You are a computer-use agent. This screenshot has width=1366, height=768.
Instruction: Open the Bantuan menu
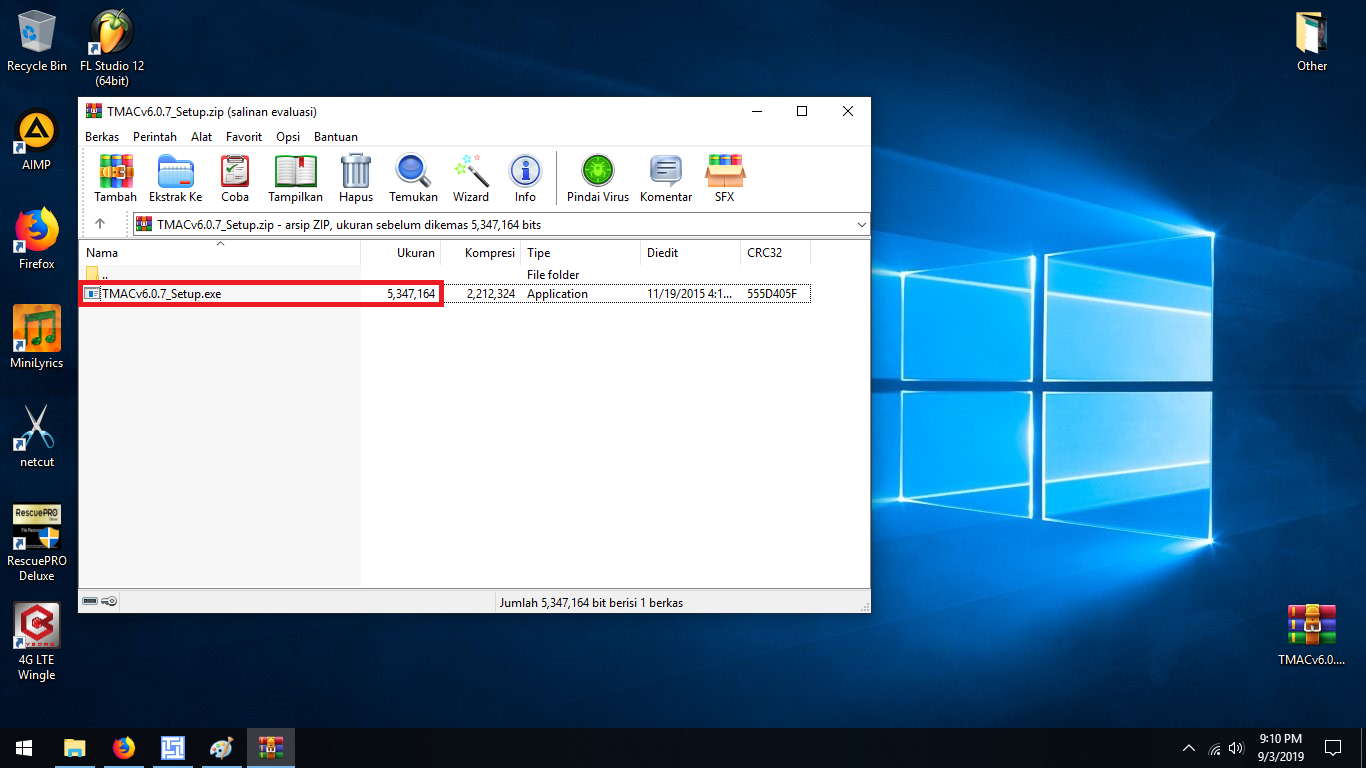(x=336, y=137)
